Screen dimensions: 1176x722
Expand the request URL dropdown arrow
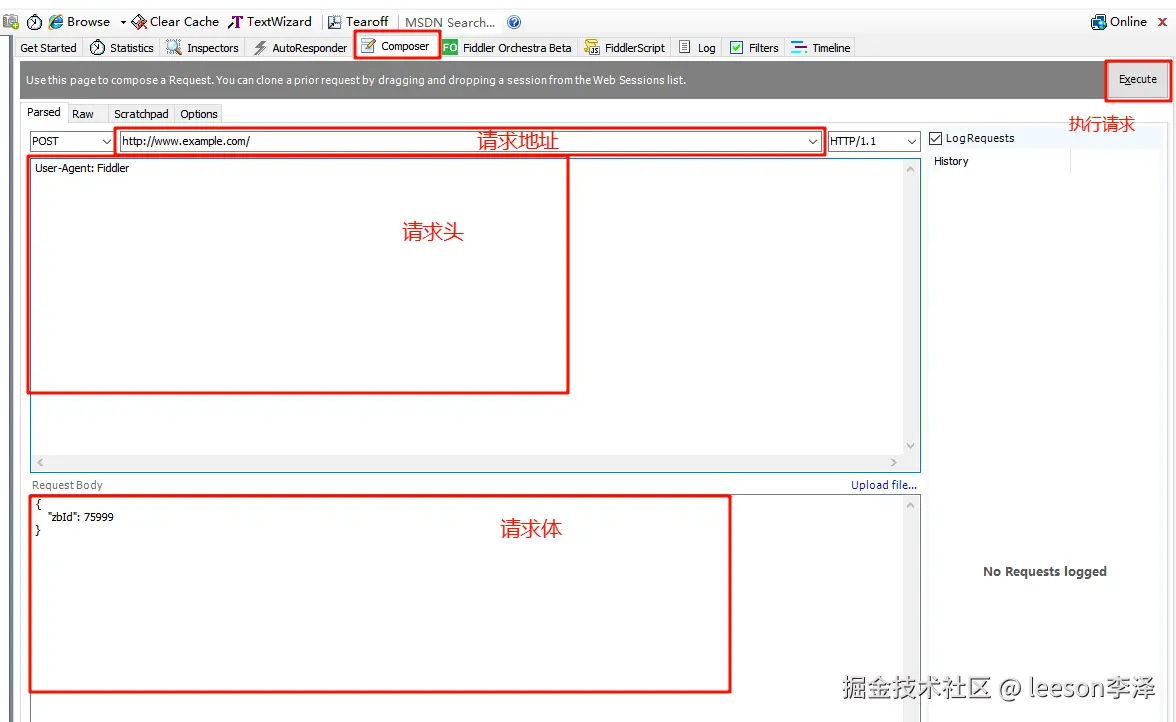812,141
